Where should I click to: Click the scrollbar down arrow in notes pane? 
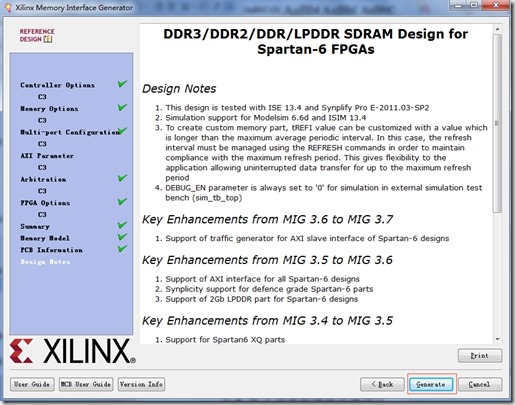pos(497,339)
